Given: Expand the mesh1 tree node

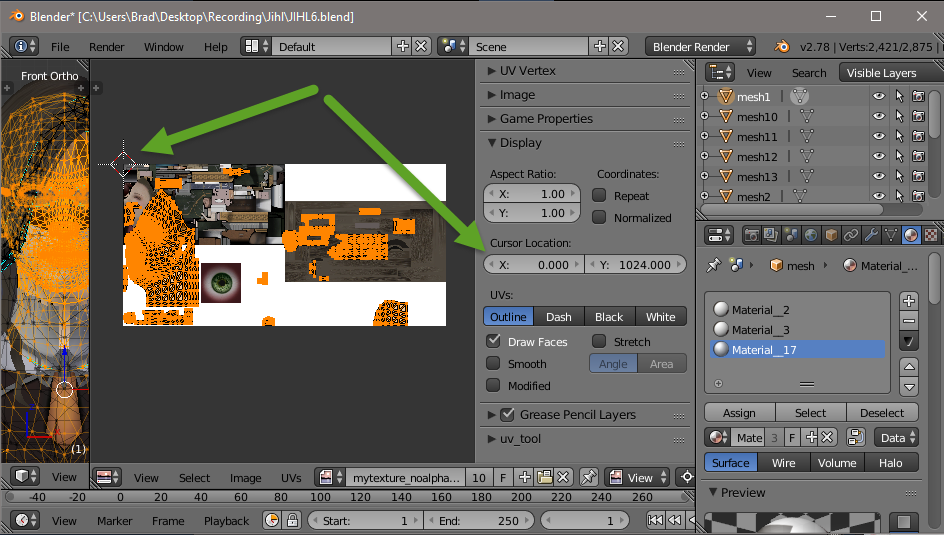Looking at the screenshot, I should (704, 96).
